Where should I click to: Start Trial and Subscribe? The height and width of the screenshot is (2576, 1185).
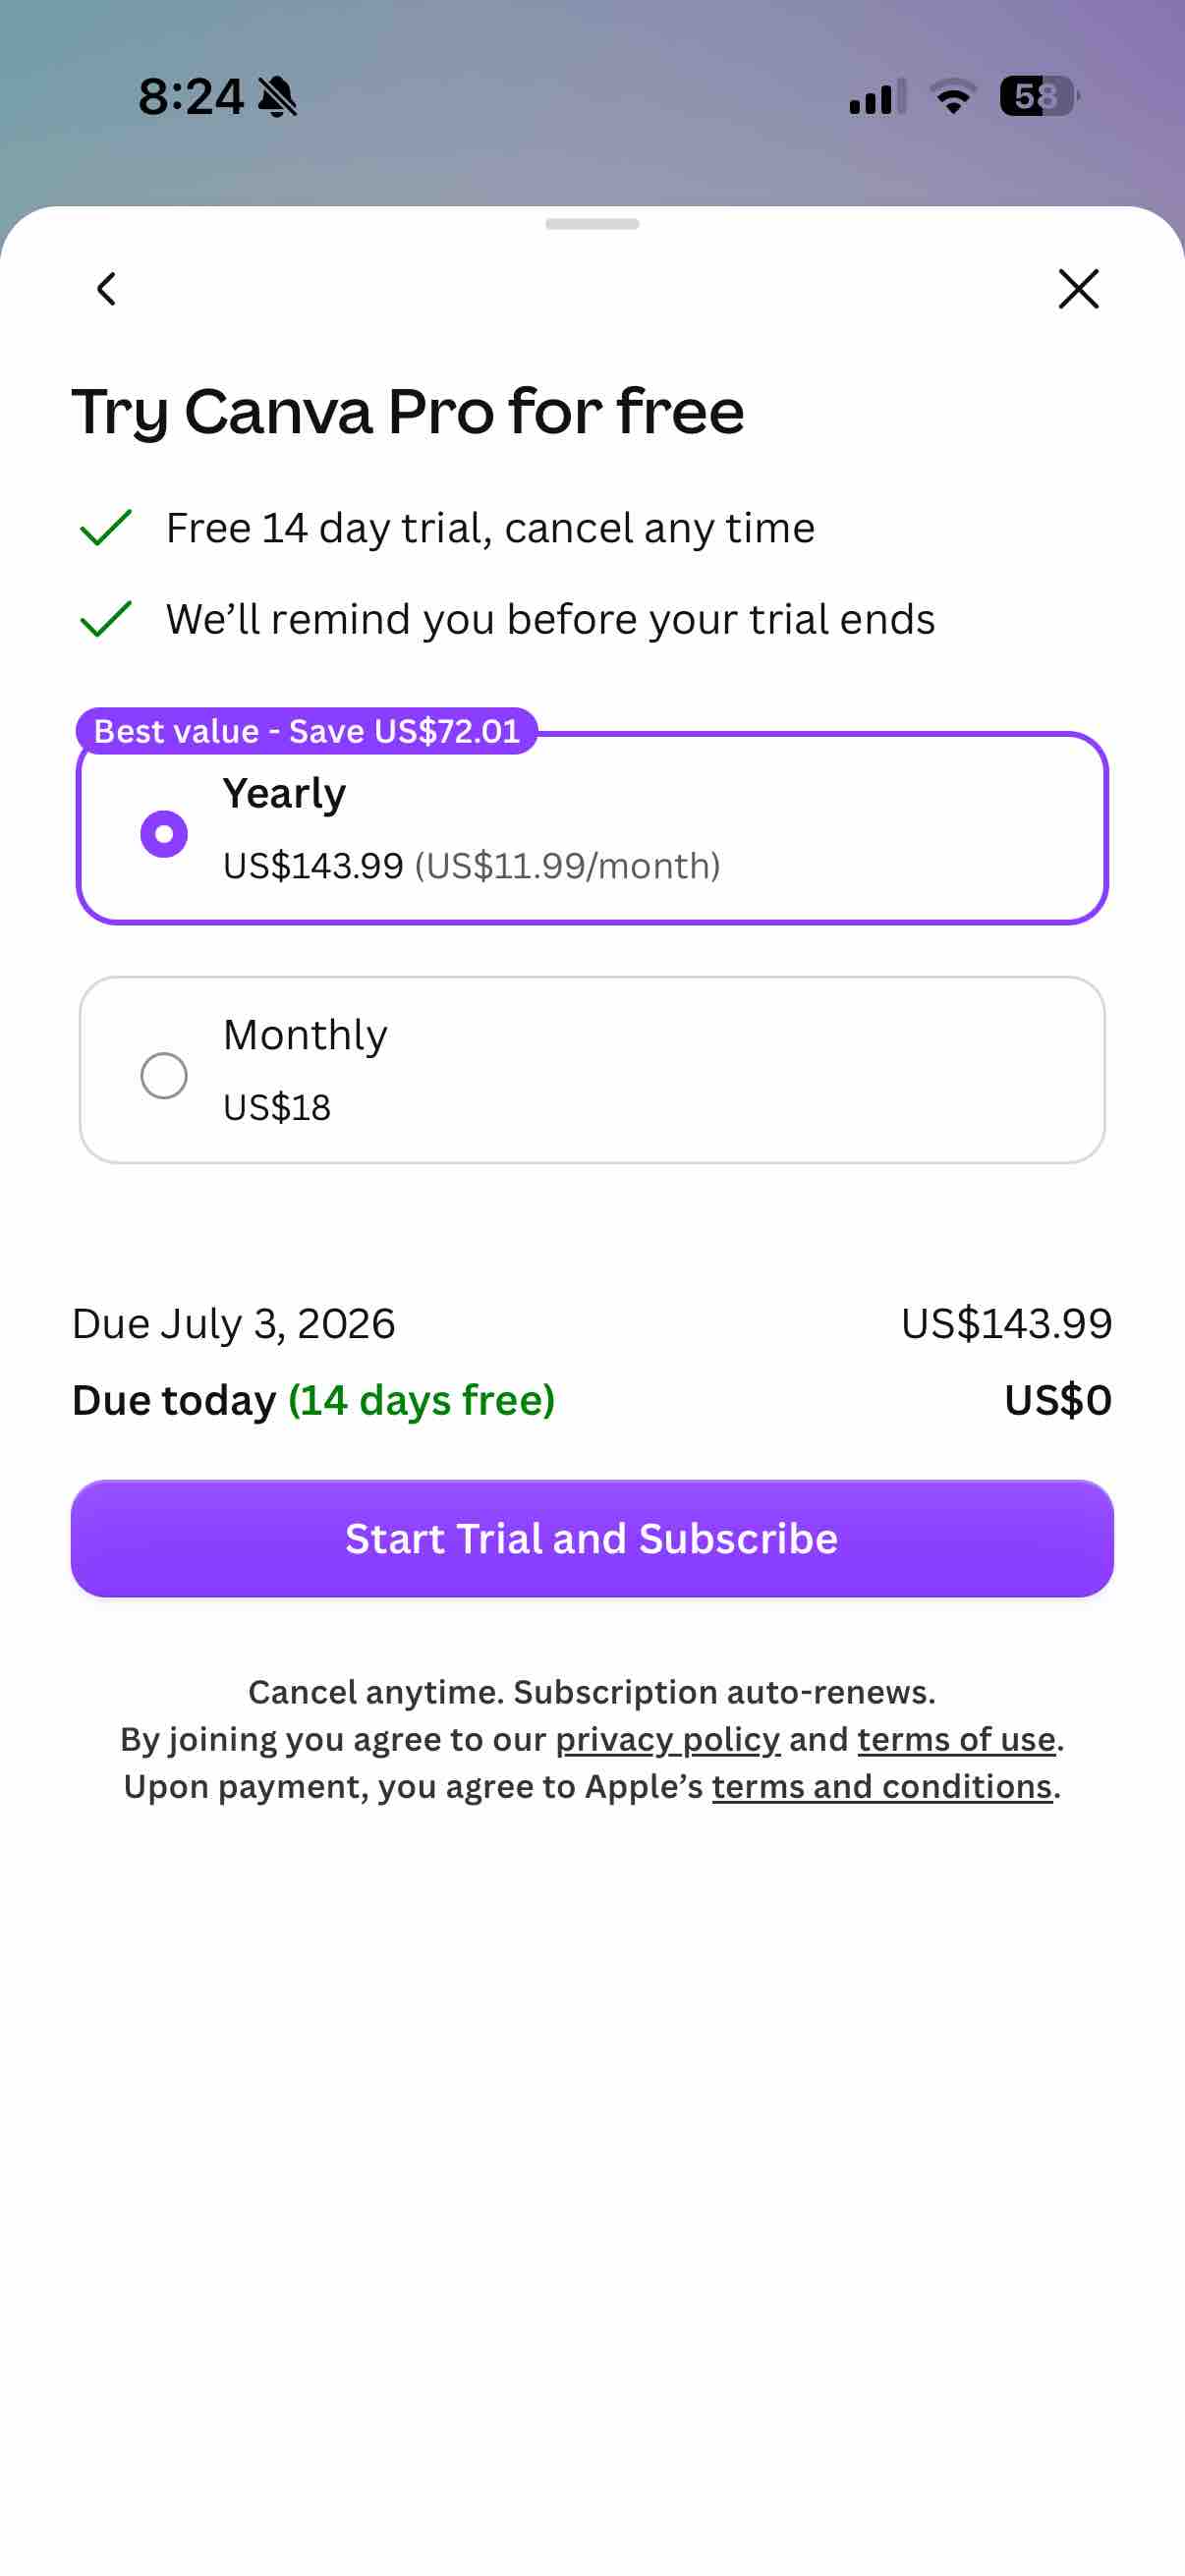[592, 1538]
